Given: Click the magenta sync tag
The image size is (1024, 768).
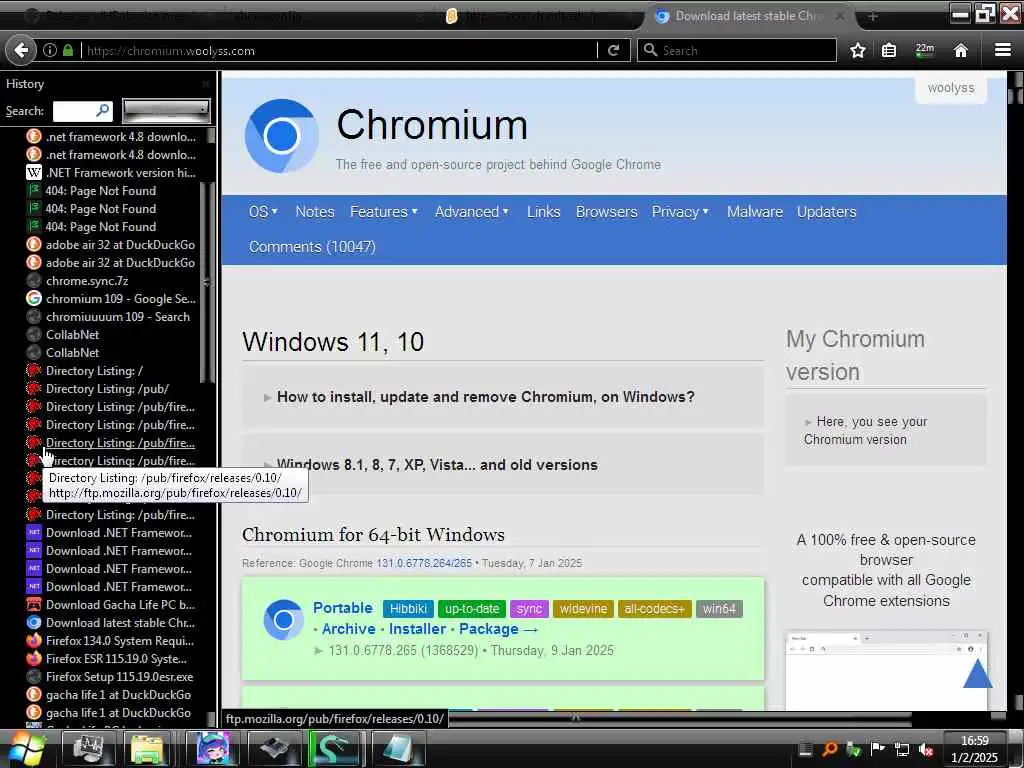Looking at the screenshot, I should click(x=529, y=609).
